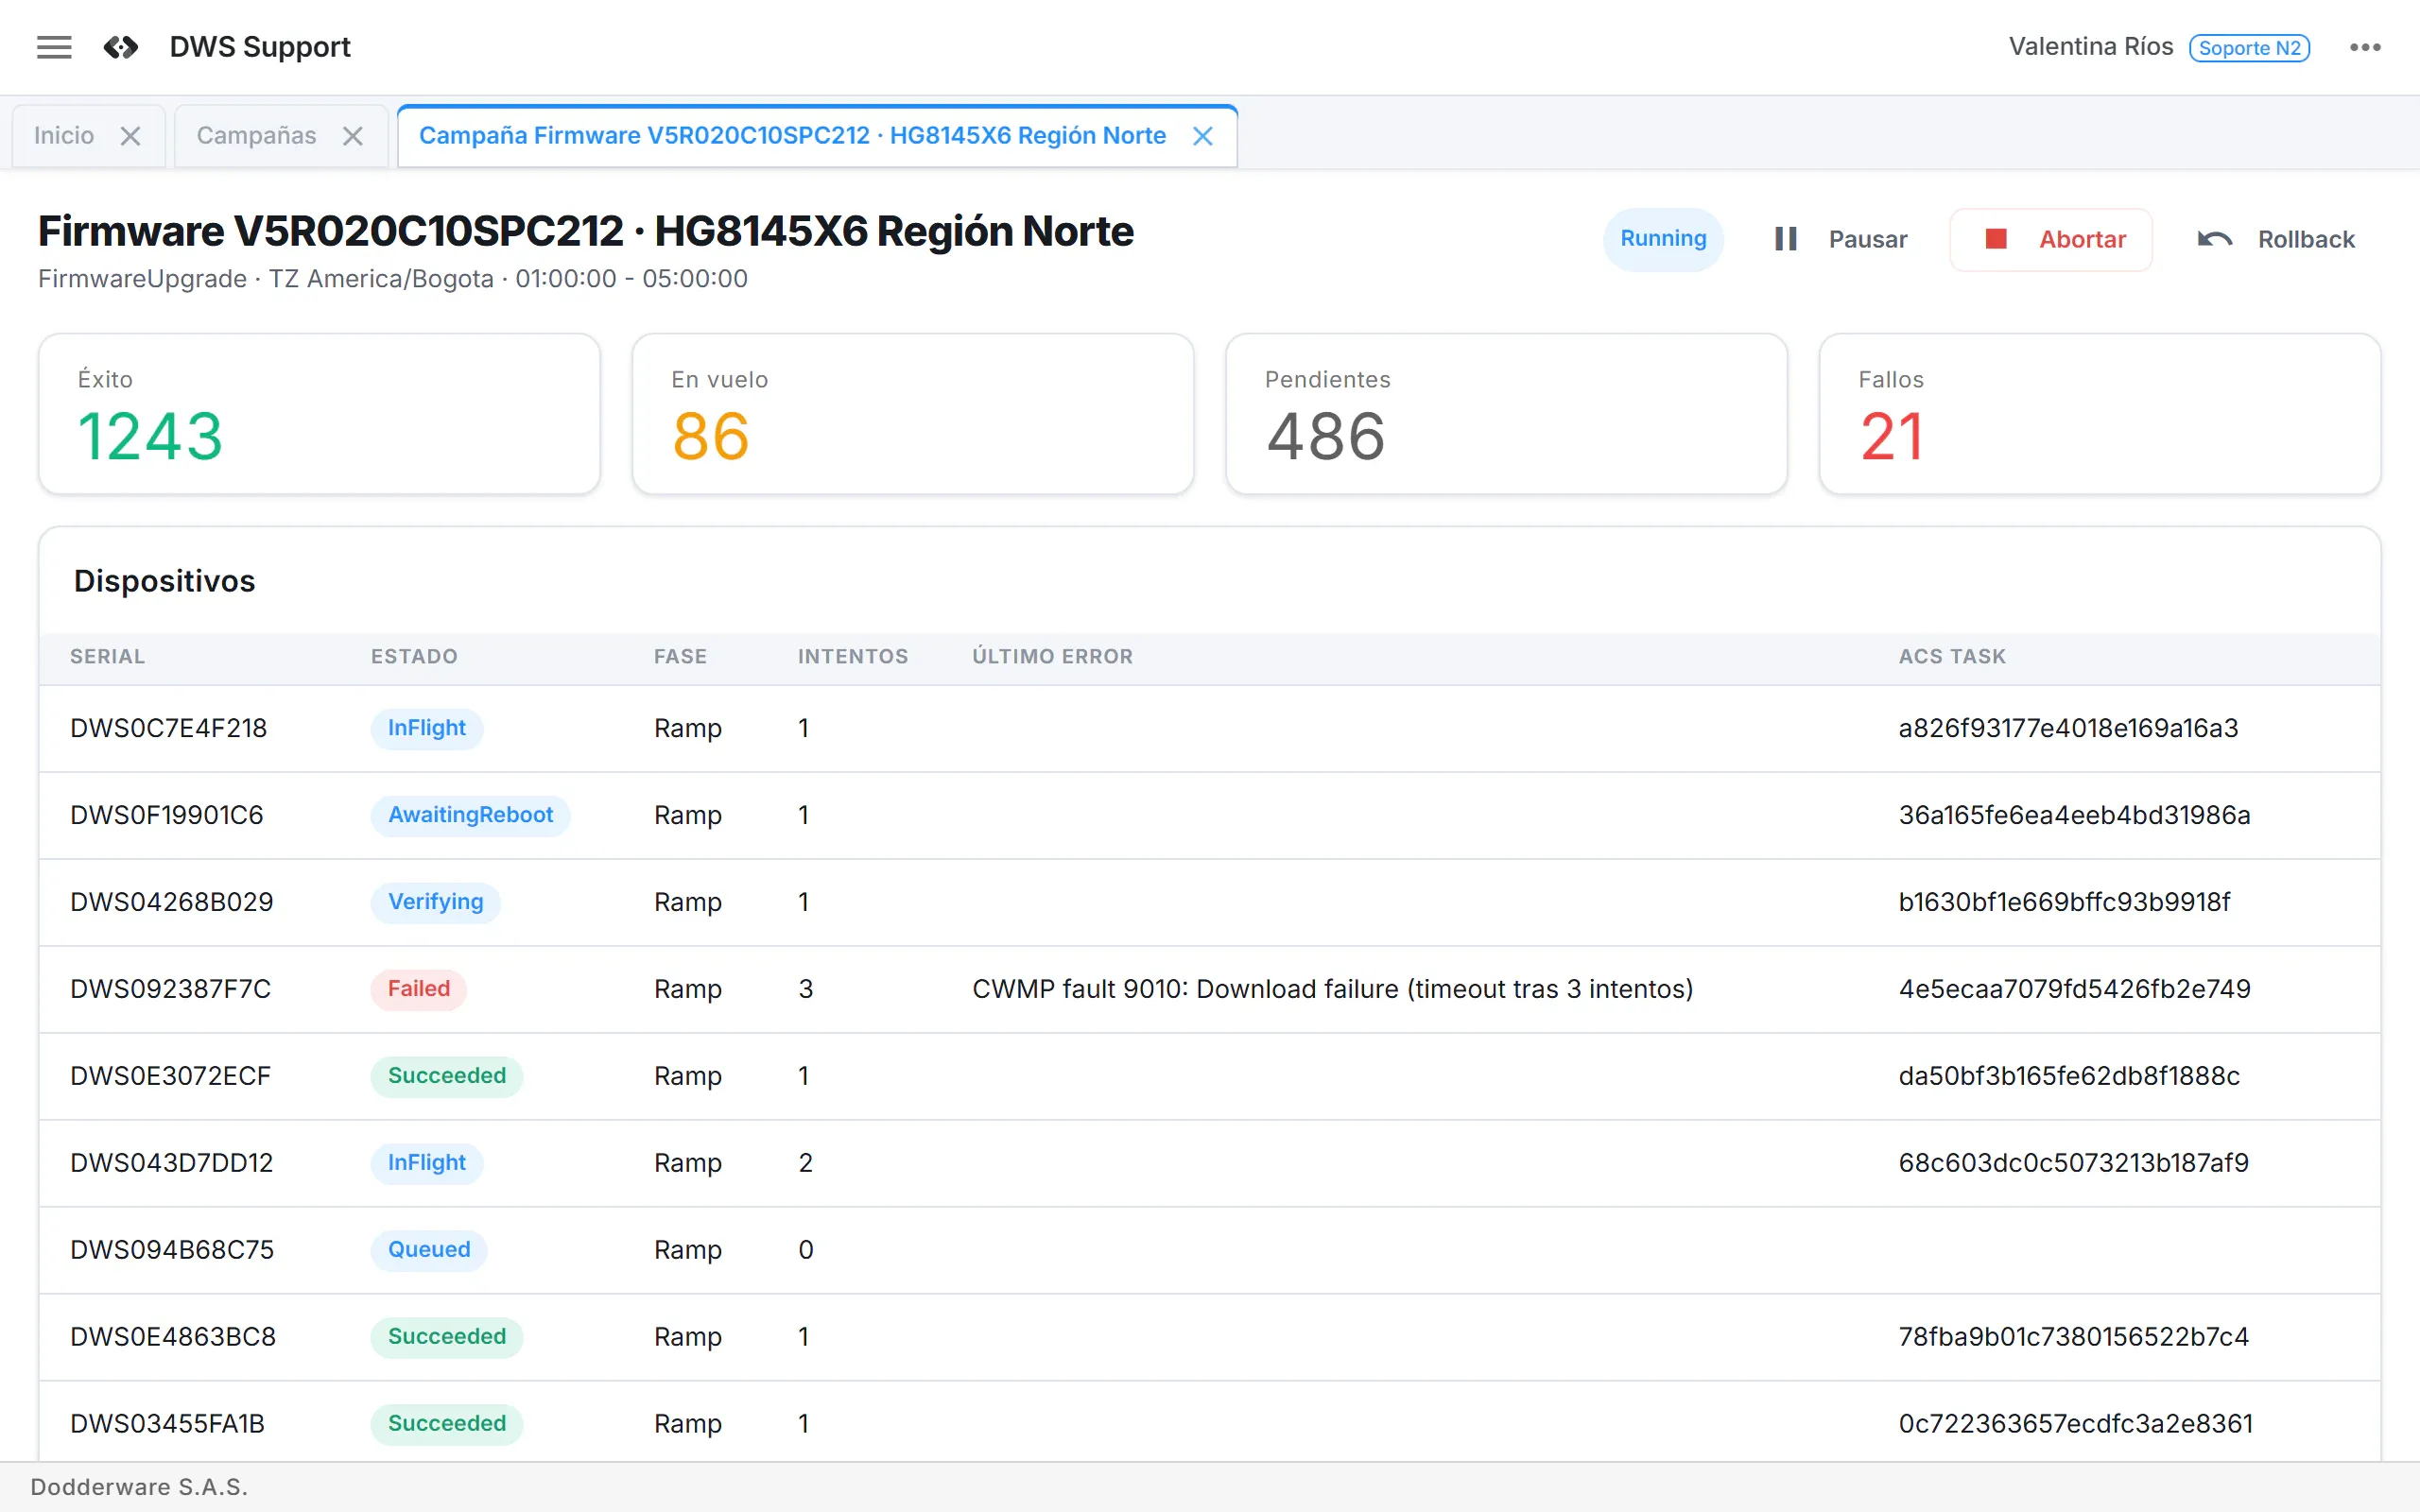
Task: Click Succeeded badge for DWS03455FA1B
Action: 446,1424
